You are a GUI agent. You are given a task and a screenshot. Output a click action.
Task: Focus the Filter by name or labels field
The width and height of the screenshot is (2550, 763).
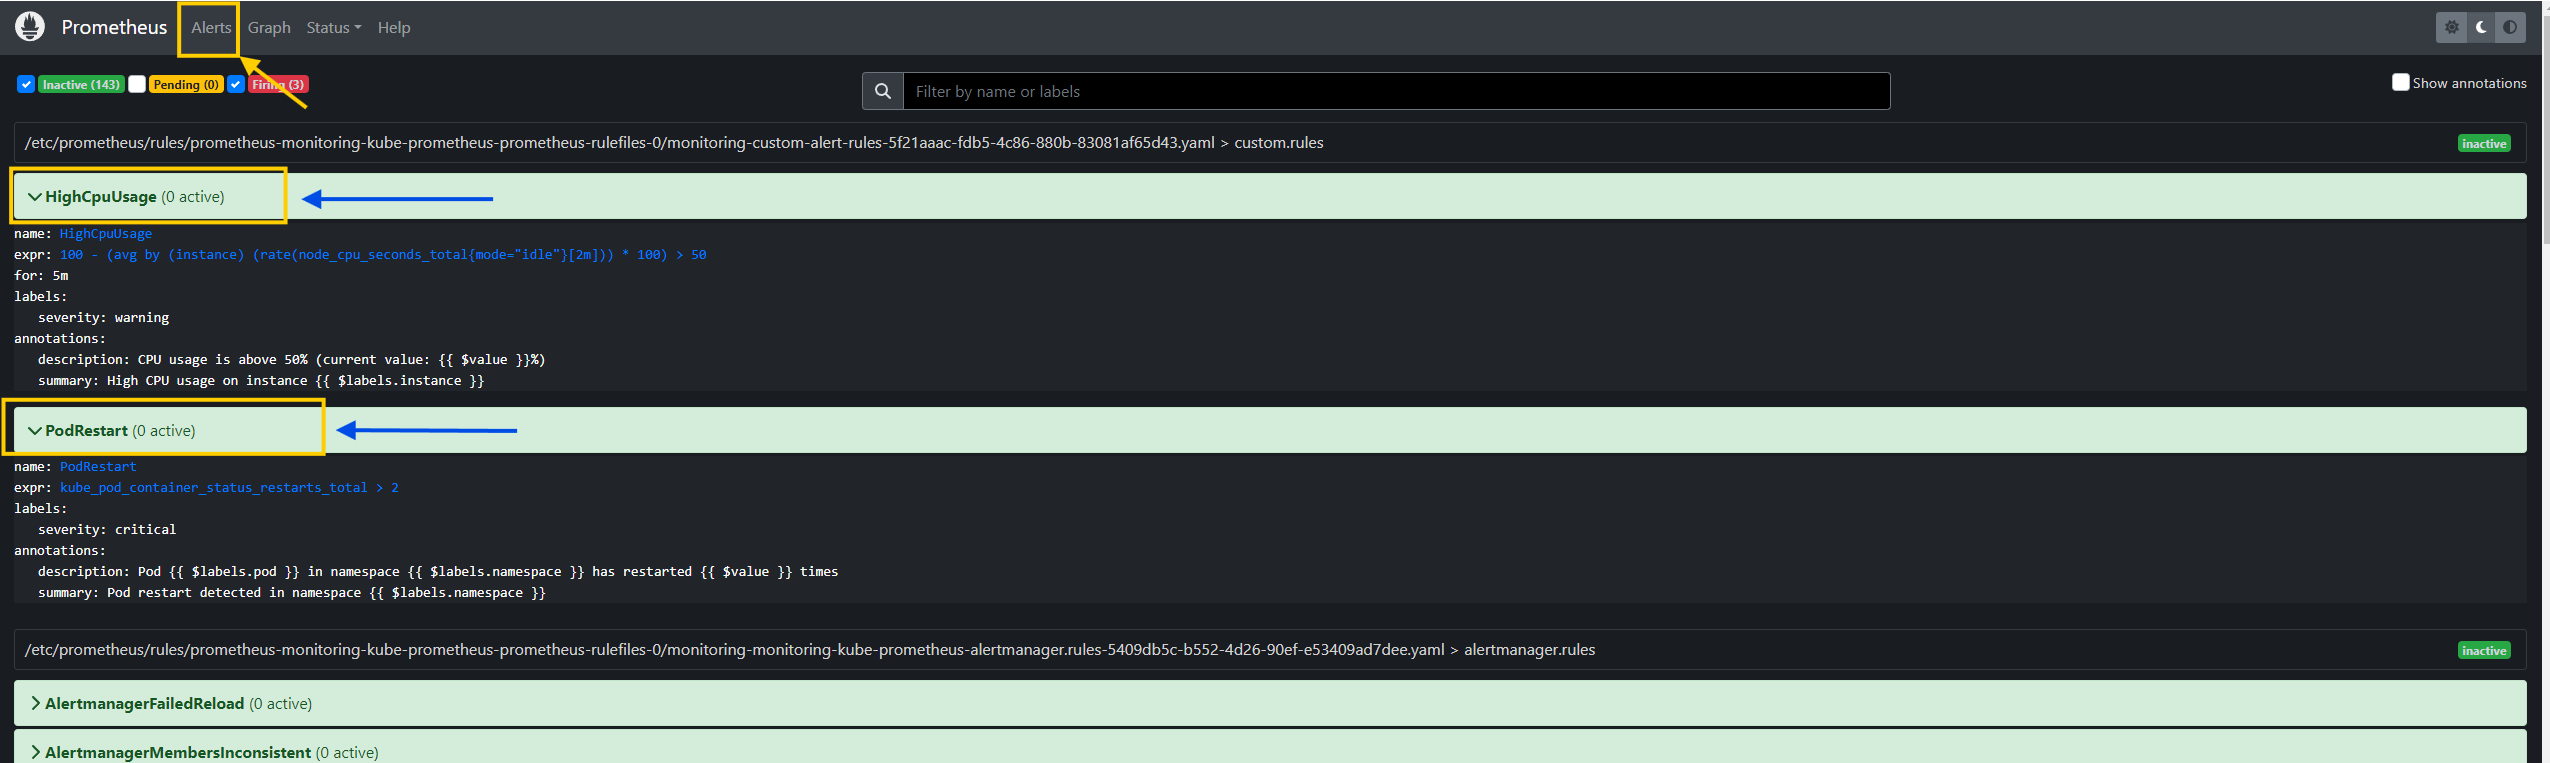1396,91
